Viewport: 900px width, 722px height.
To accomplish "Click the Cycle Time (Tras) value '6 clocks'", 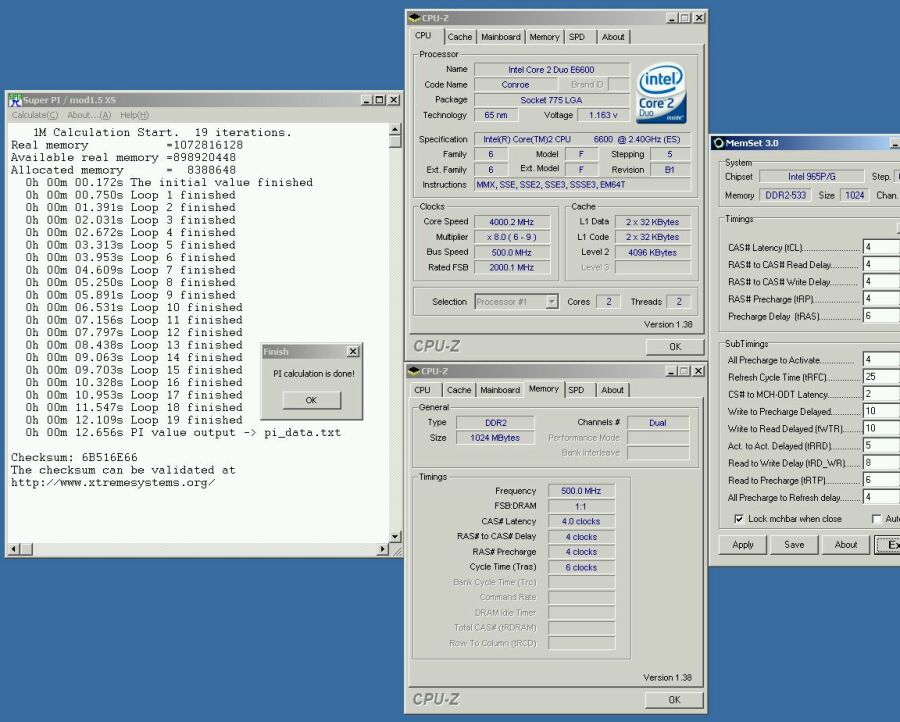I will point(581,568).
